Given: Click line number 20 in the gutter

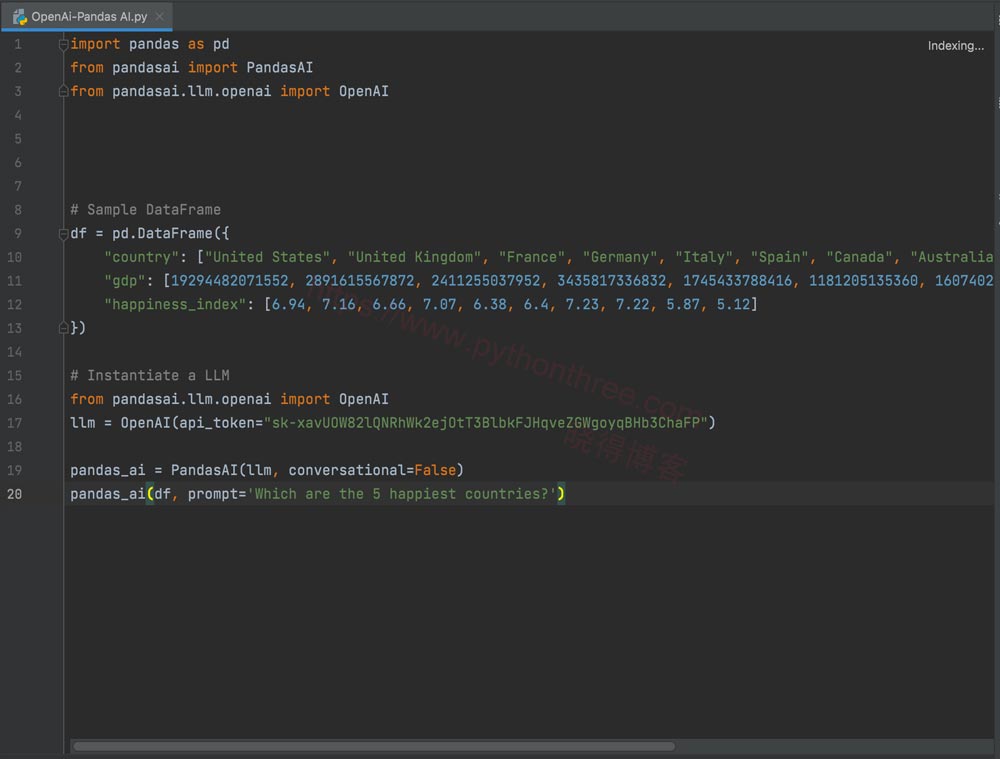Looking at the screenshot, I should pos(15,494).
